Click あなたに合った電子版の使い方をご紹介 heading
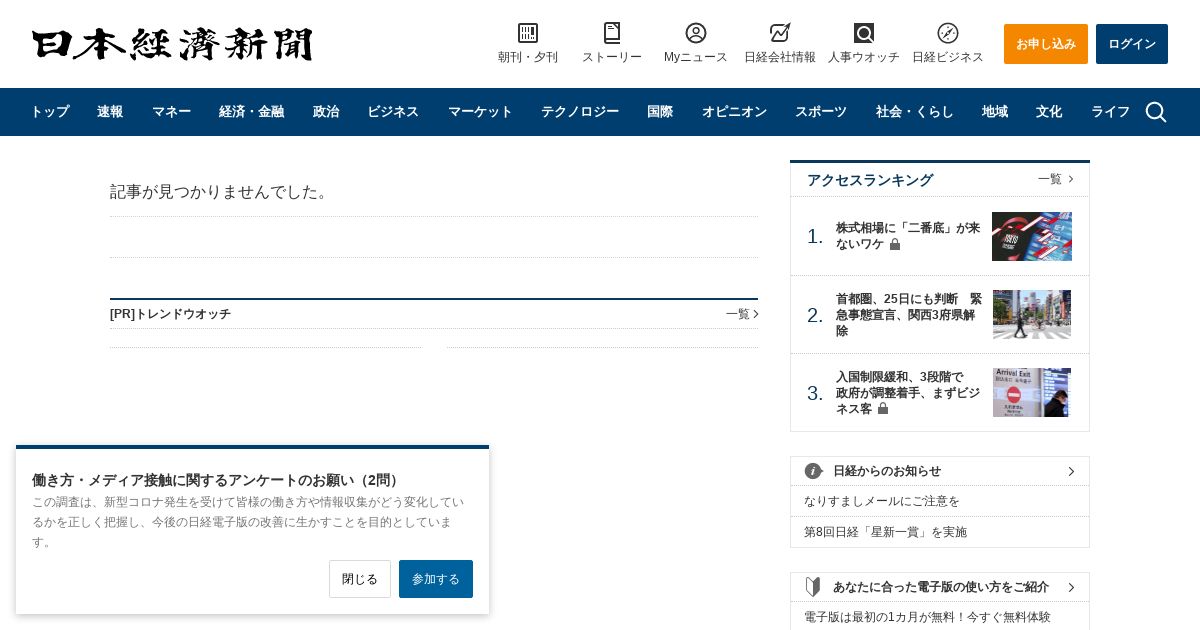 [x=941, y=587]
